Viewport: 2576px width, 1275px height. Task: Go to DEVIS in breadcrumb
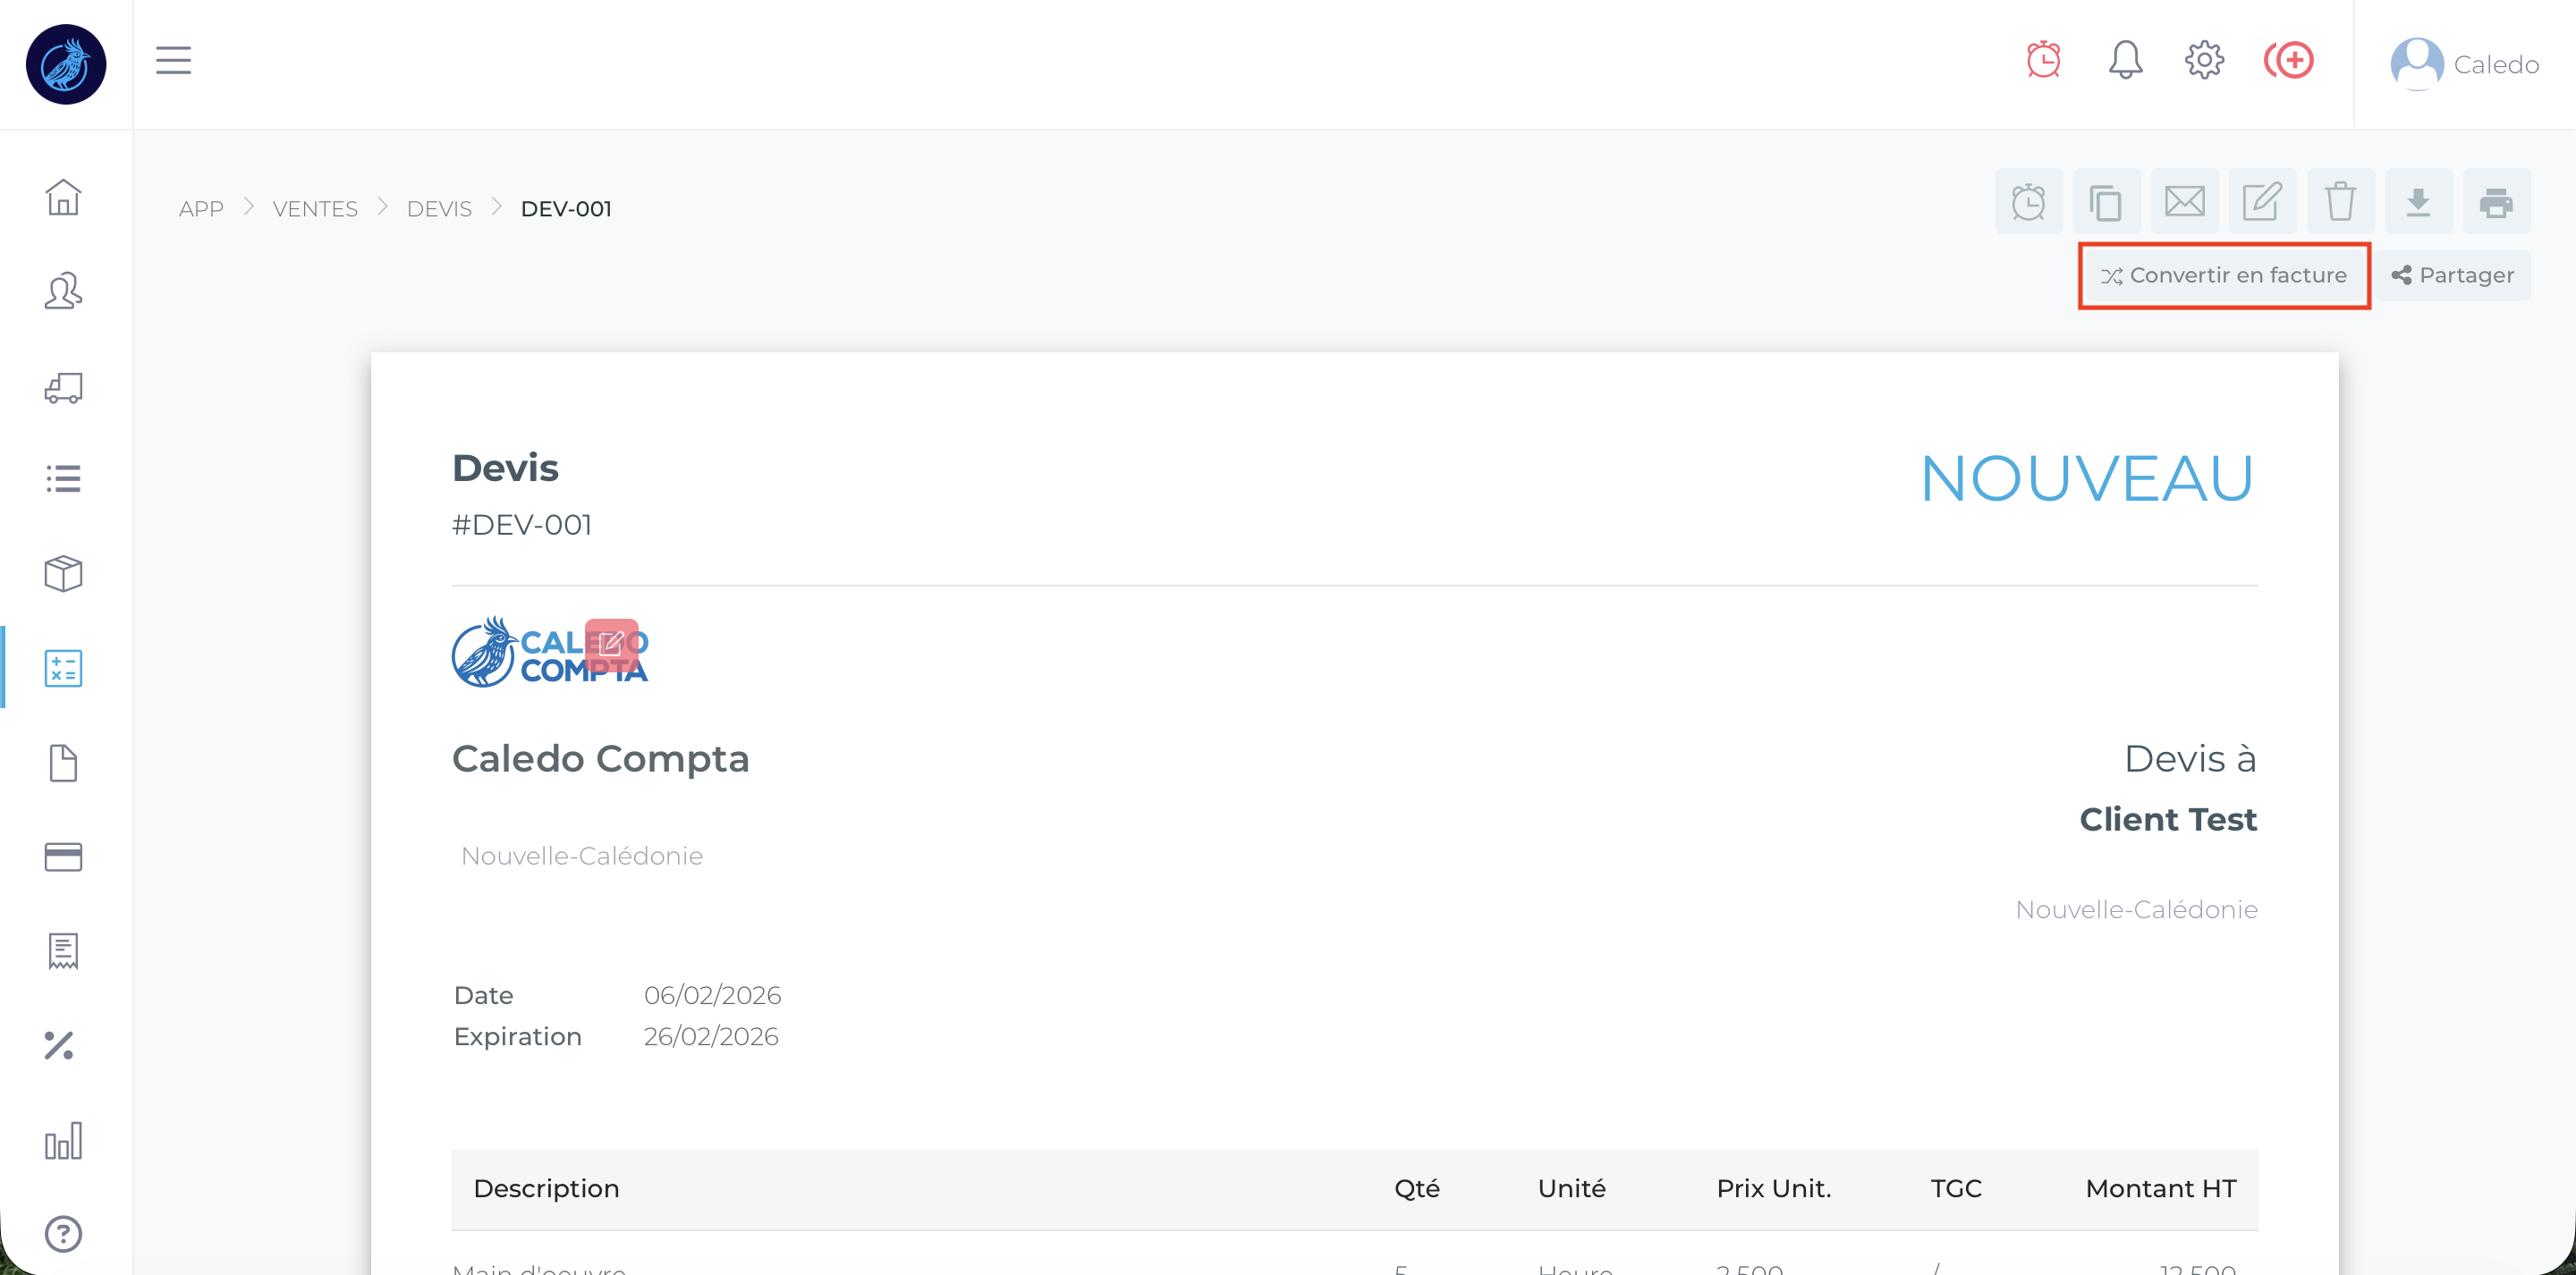pos(439,209)
